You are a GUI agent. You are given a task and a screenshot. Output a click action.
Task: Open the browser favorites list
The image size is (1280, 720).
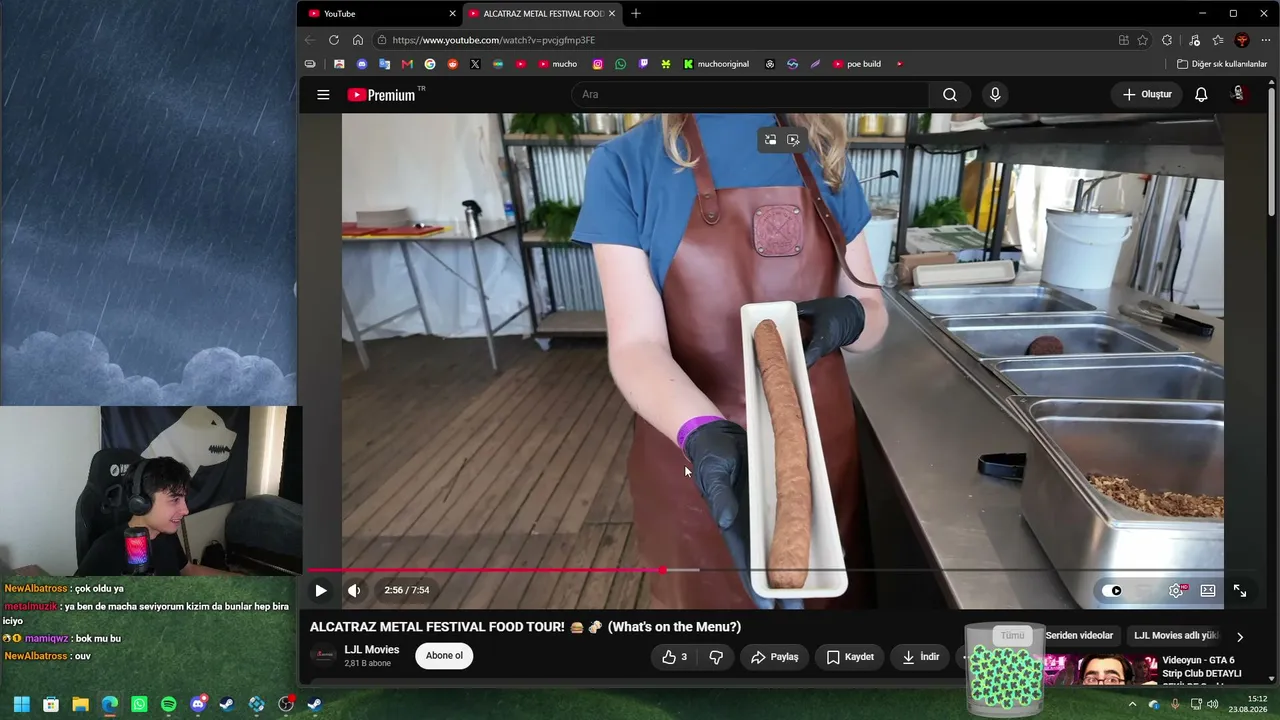pyautogui.click(x=1218, y=40)
